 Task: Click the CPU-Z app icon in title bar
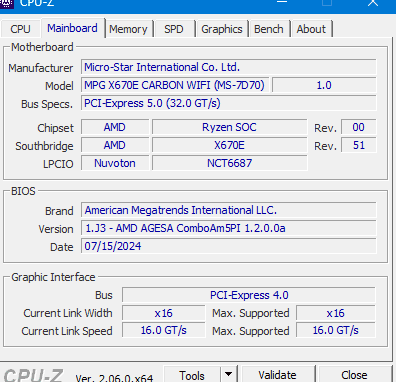point(7,3)
